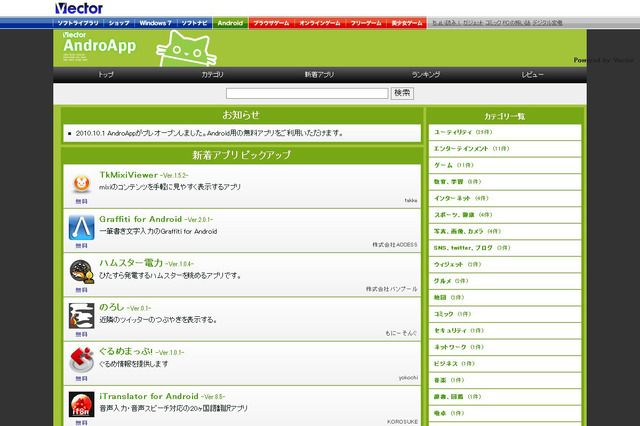Click the Vector logo at the top

tap(79, 8)
